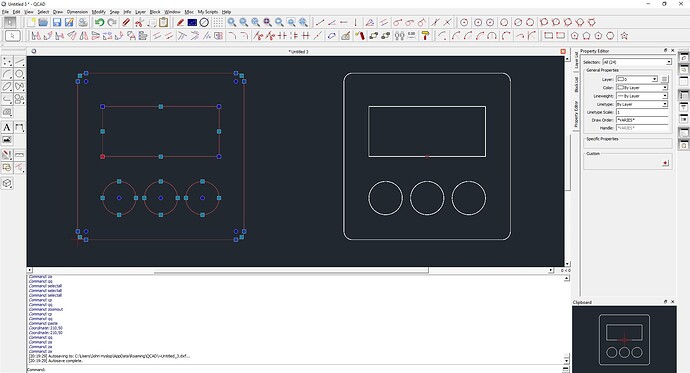
Task: Click the clipboard Paste icon in toolbar
Action: coord(163,22)
